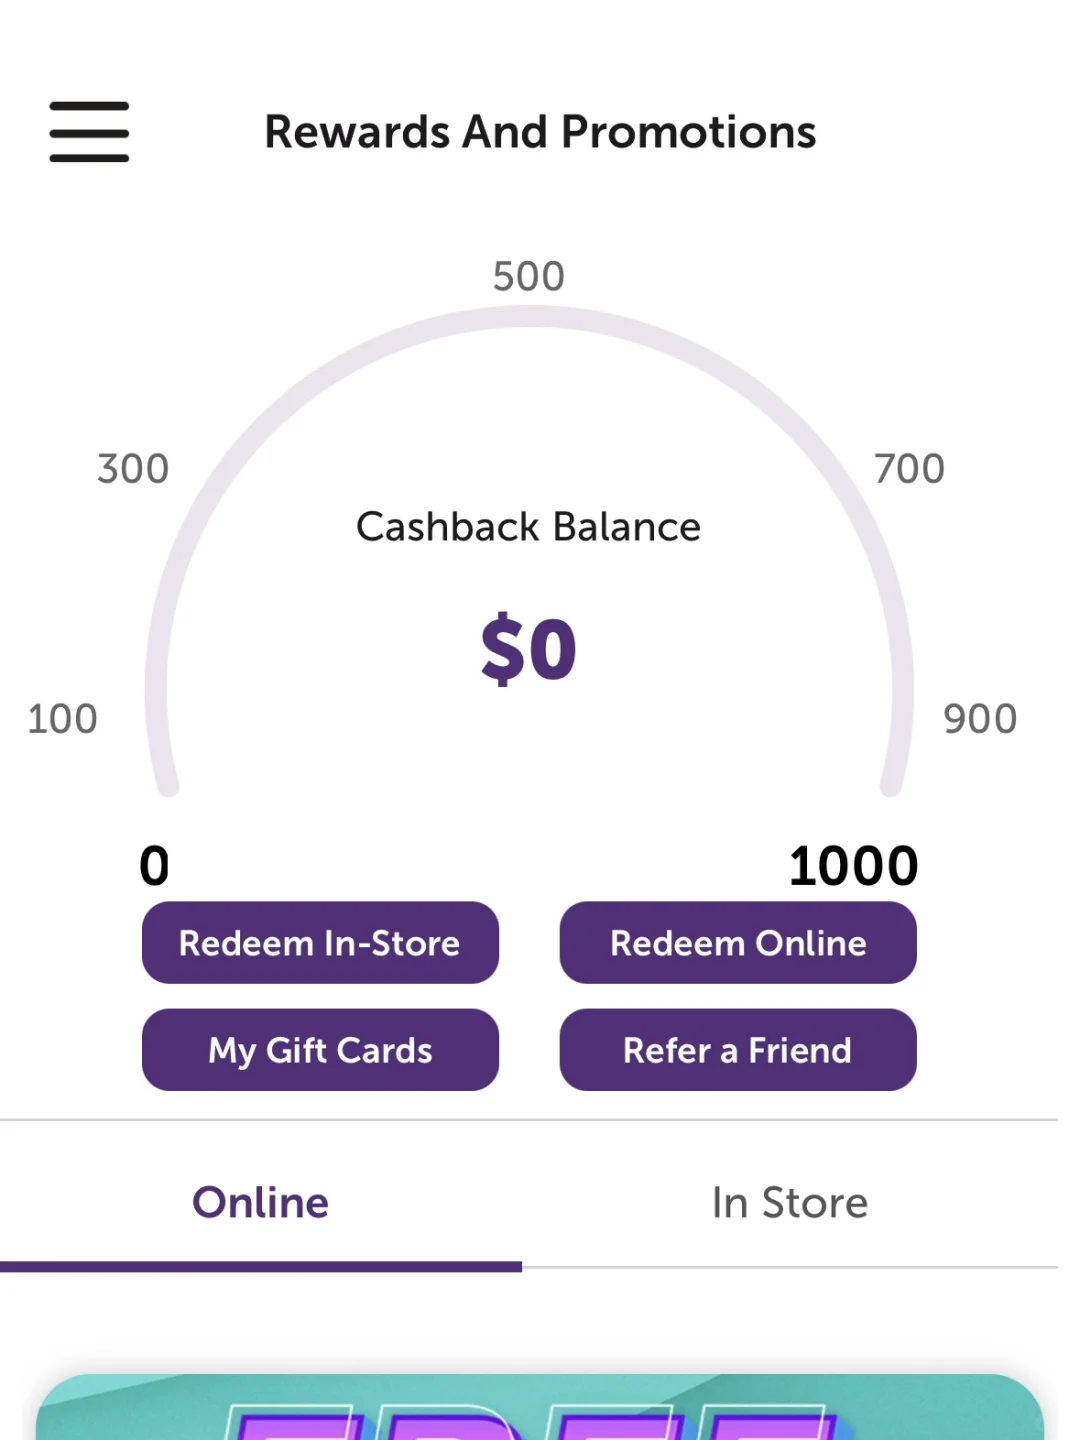Click the Cashback Balance label
The height and width of the screenshot is (1440, 1080).
point(529,527)
